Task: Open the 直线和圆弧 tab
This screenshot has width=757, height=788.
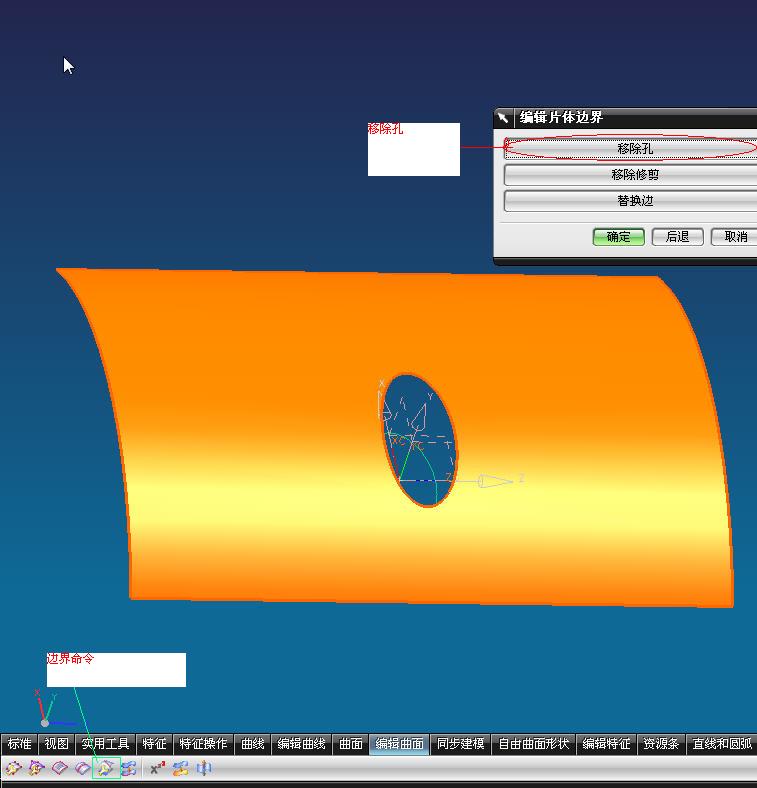Action: (x=722, y=744)
